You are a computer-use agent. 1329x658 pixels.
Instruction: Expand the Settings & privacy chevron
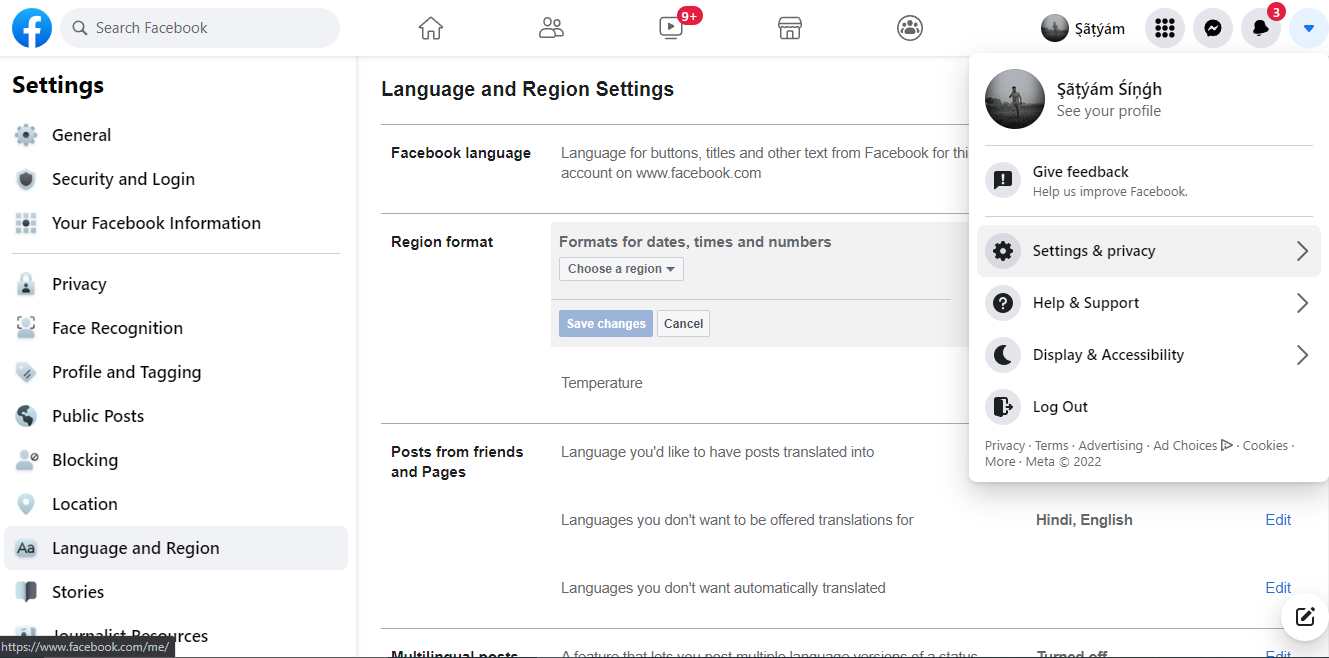point(1302,251)
